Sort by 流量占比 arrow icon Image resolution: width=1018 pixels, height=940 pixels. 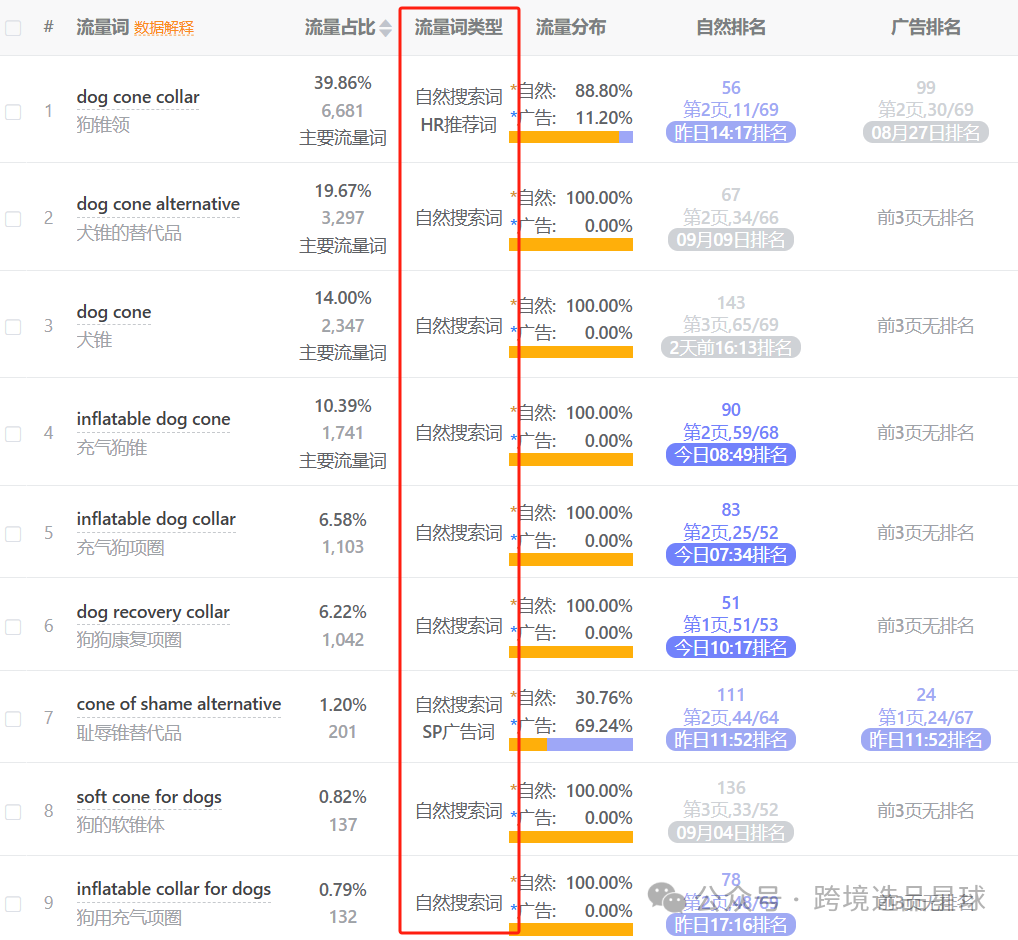coord(386,28)
